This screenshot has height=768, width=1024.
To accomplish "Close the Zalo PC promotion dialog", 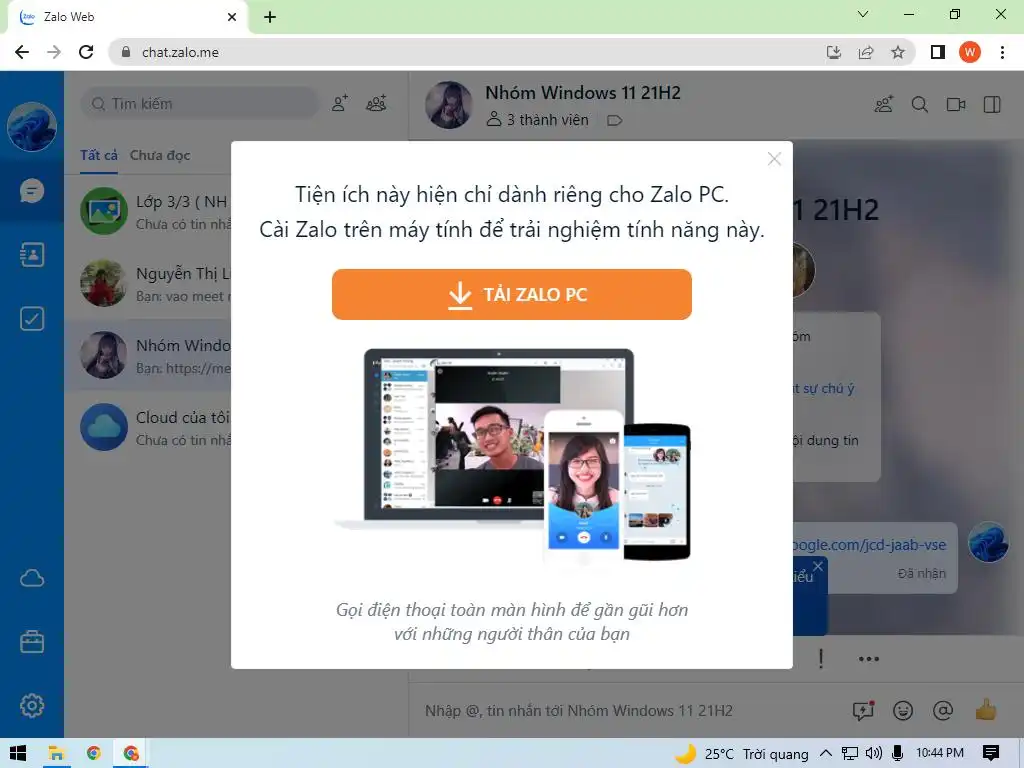I will click(774, 159).
